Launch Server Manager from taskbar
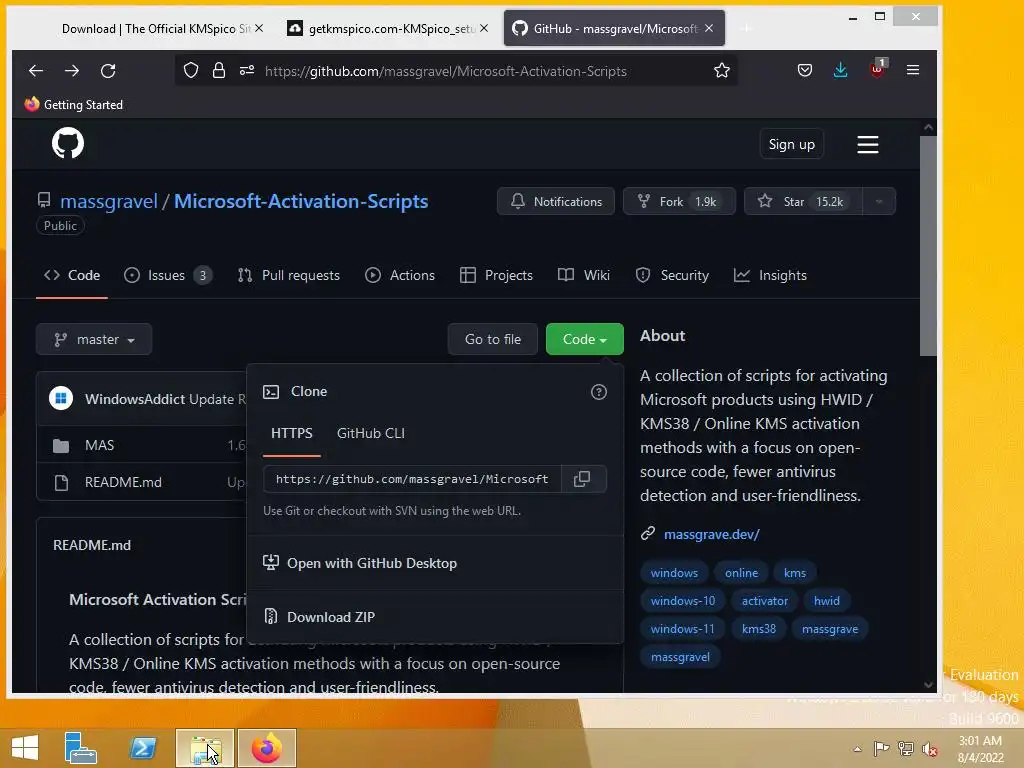The image size is (1024, 768). click(x=80, y=747)
